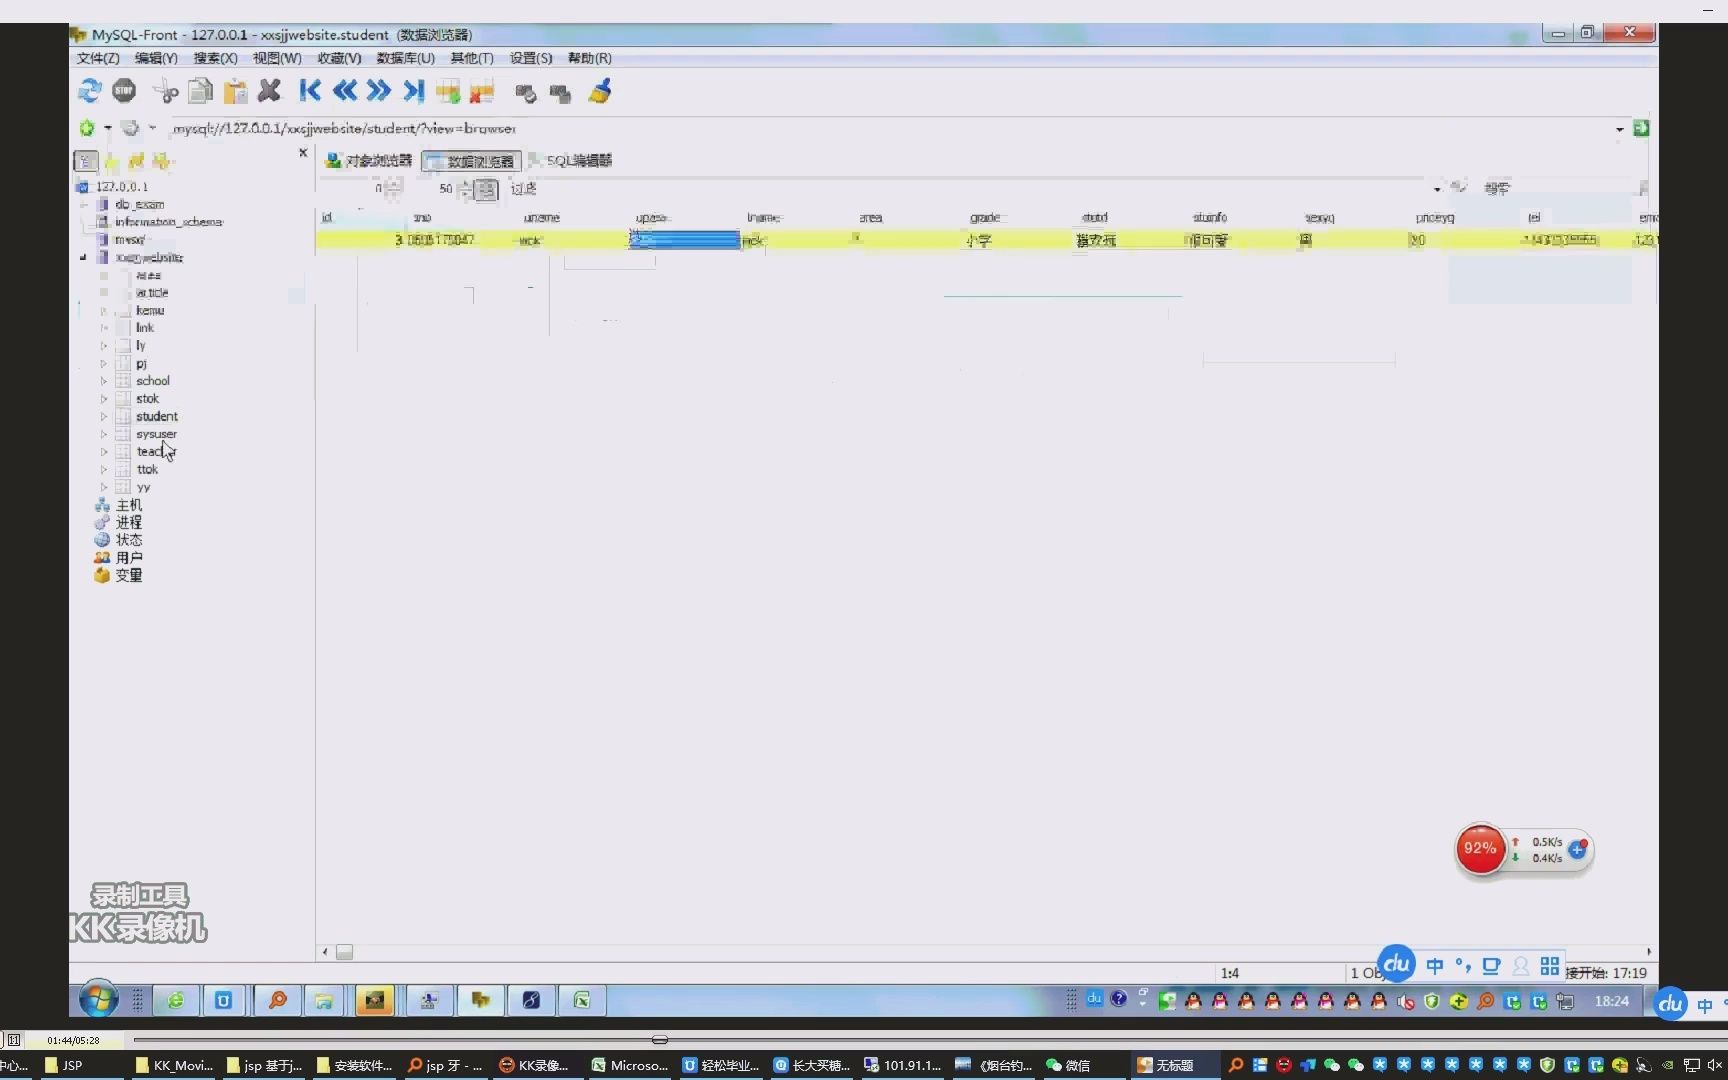Jump to the last record

pos(413,91)
